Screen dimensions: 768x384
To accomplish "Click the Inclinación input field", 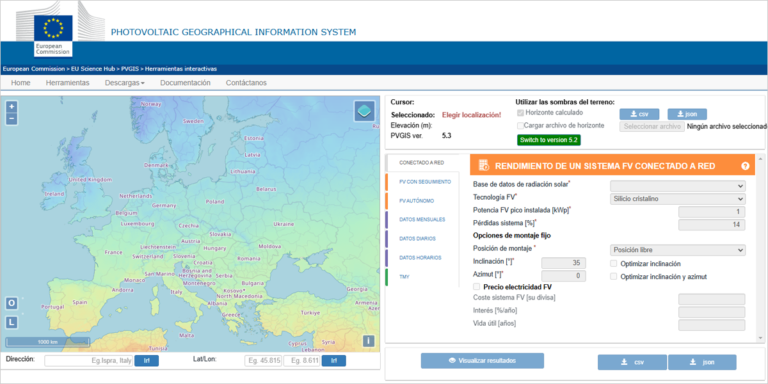I will point(563,263).
